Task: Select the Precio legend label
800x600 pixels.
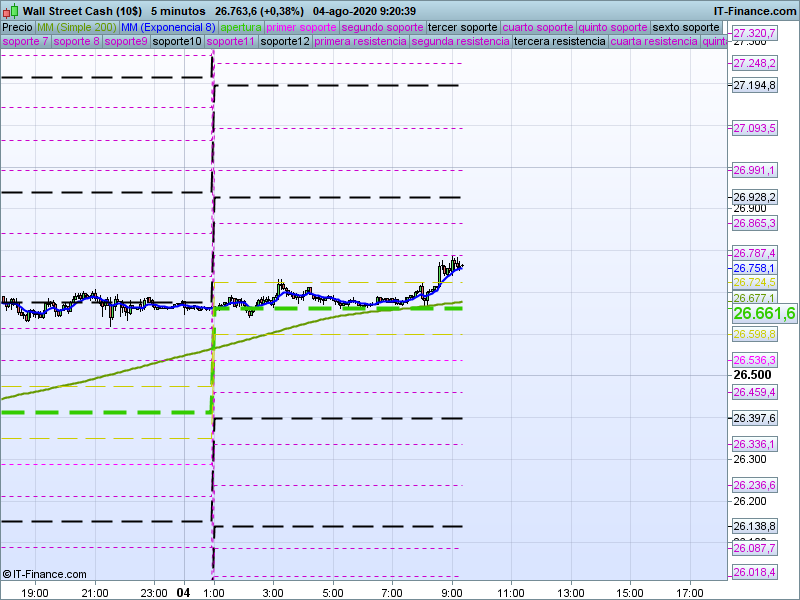Action: click(x=17, y=27)
